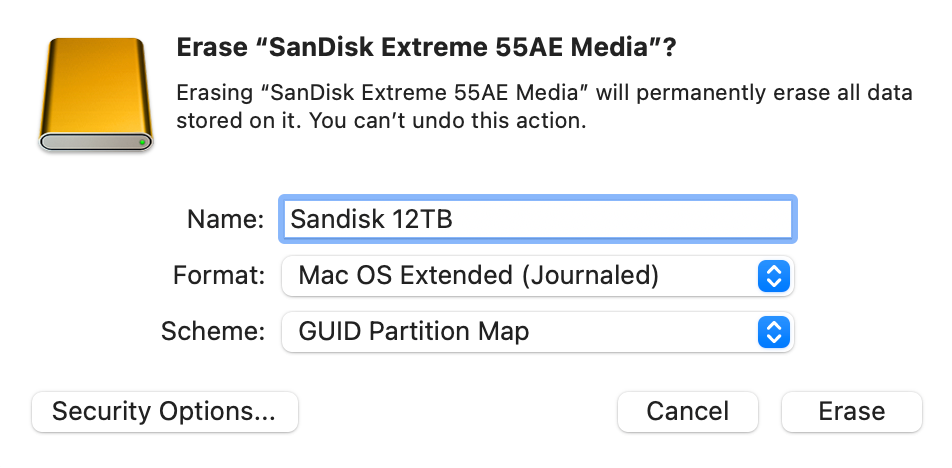Click the orange external drive icon

pos(95,94)
